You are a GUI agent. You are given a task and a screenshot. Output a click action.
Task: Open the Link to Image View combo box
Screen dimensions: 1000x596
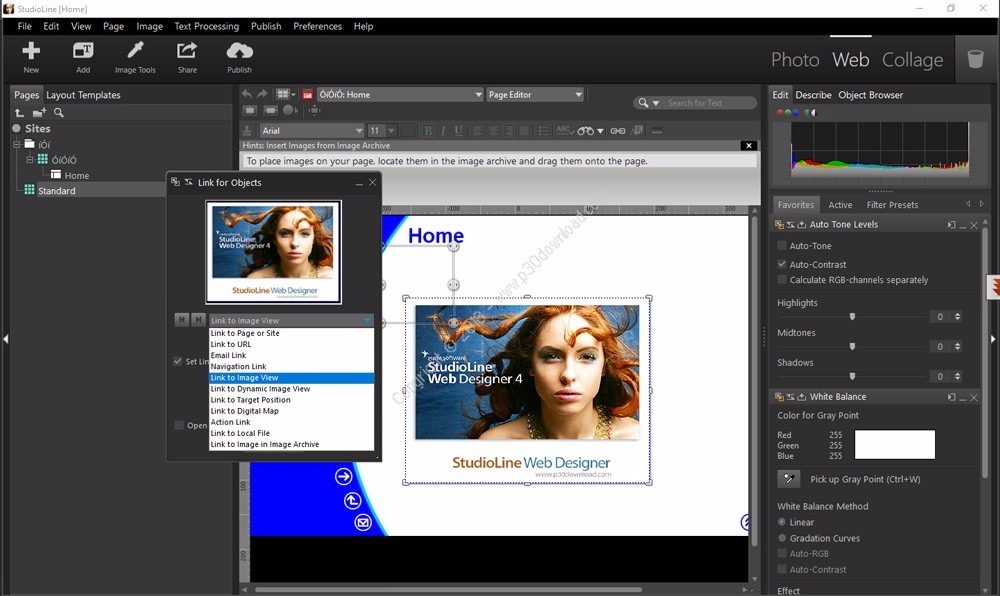[291, 321]
